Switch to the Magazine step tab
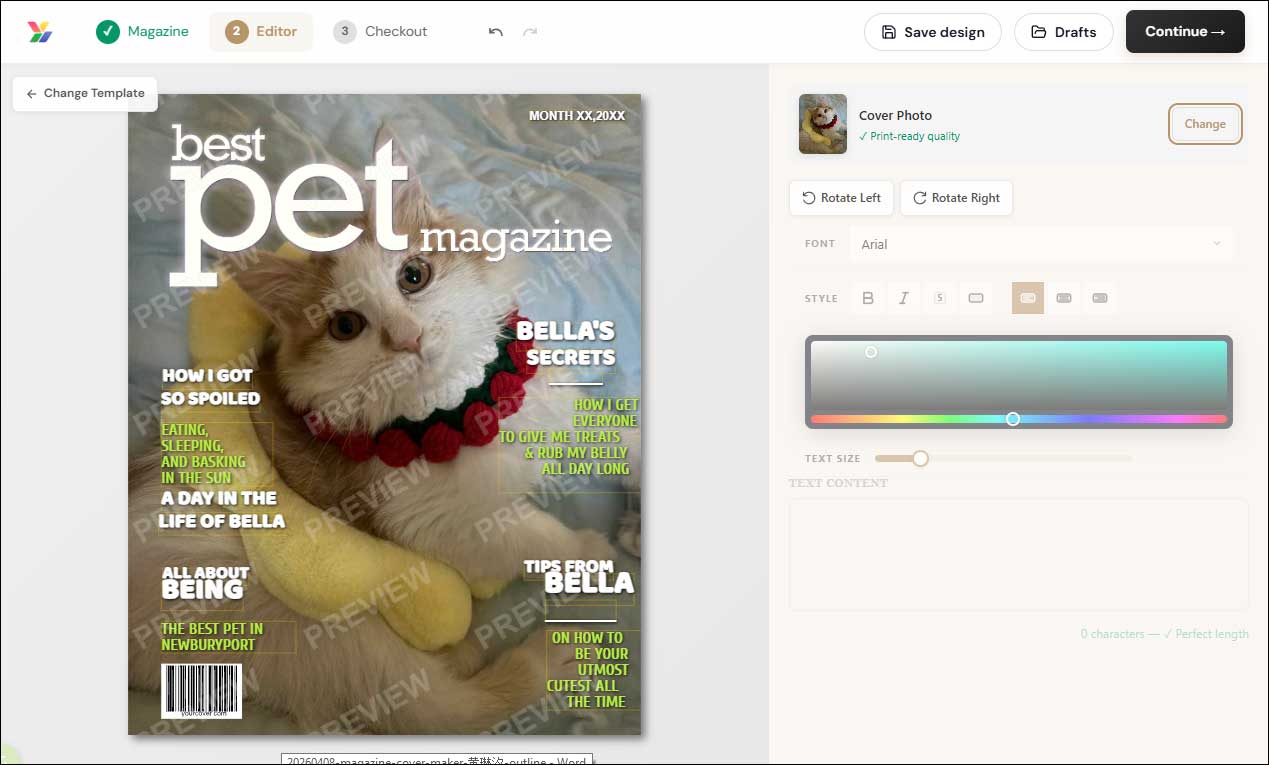The height and width of the screenshot is (765, 1269). pyautogui.click(x=142, y=31)
